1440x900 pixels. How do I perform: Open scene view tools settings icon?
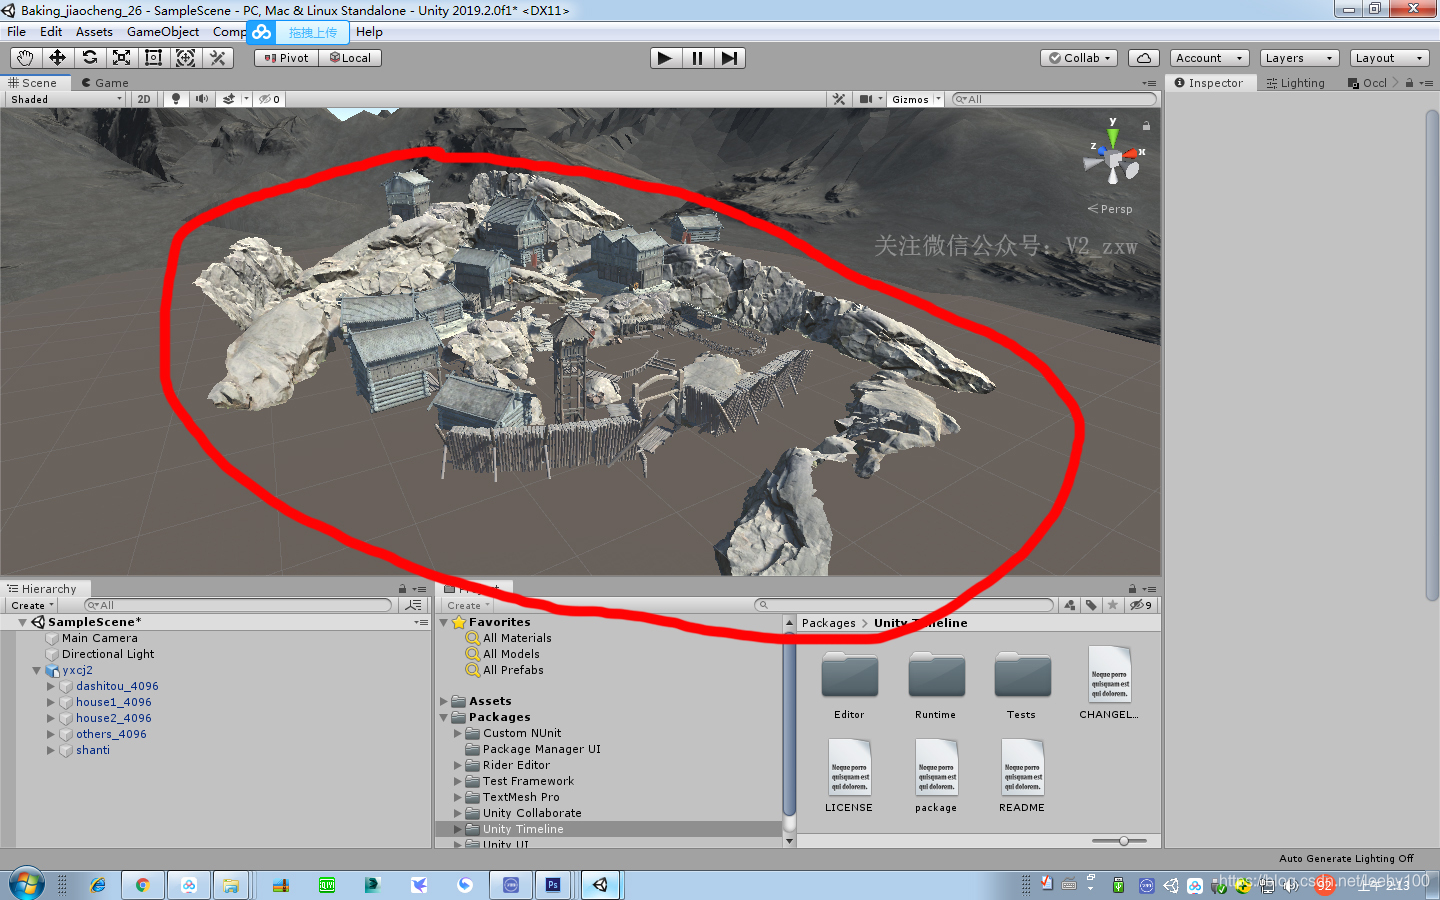(839, 99)
